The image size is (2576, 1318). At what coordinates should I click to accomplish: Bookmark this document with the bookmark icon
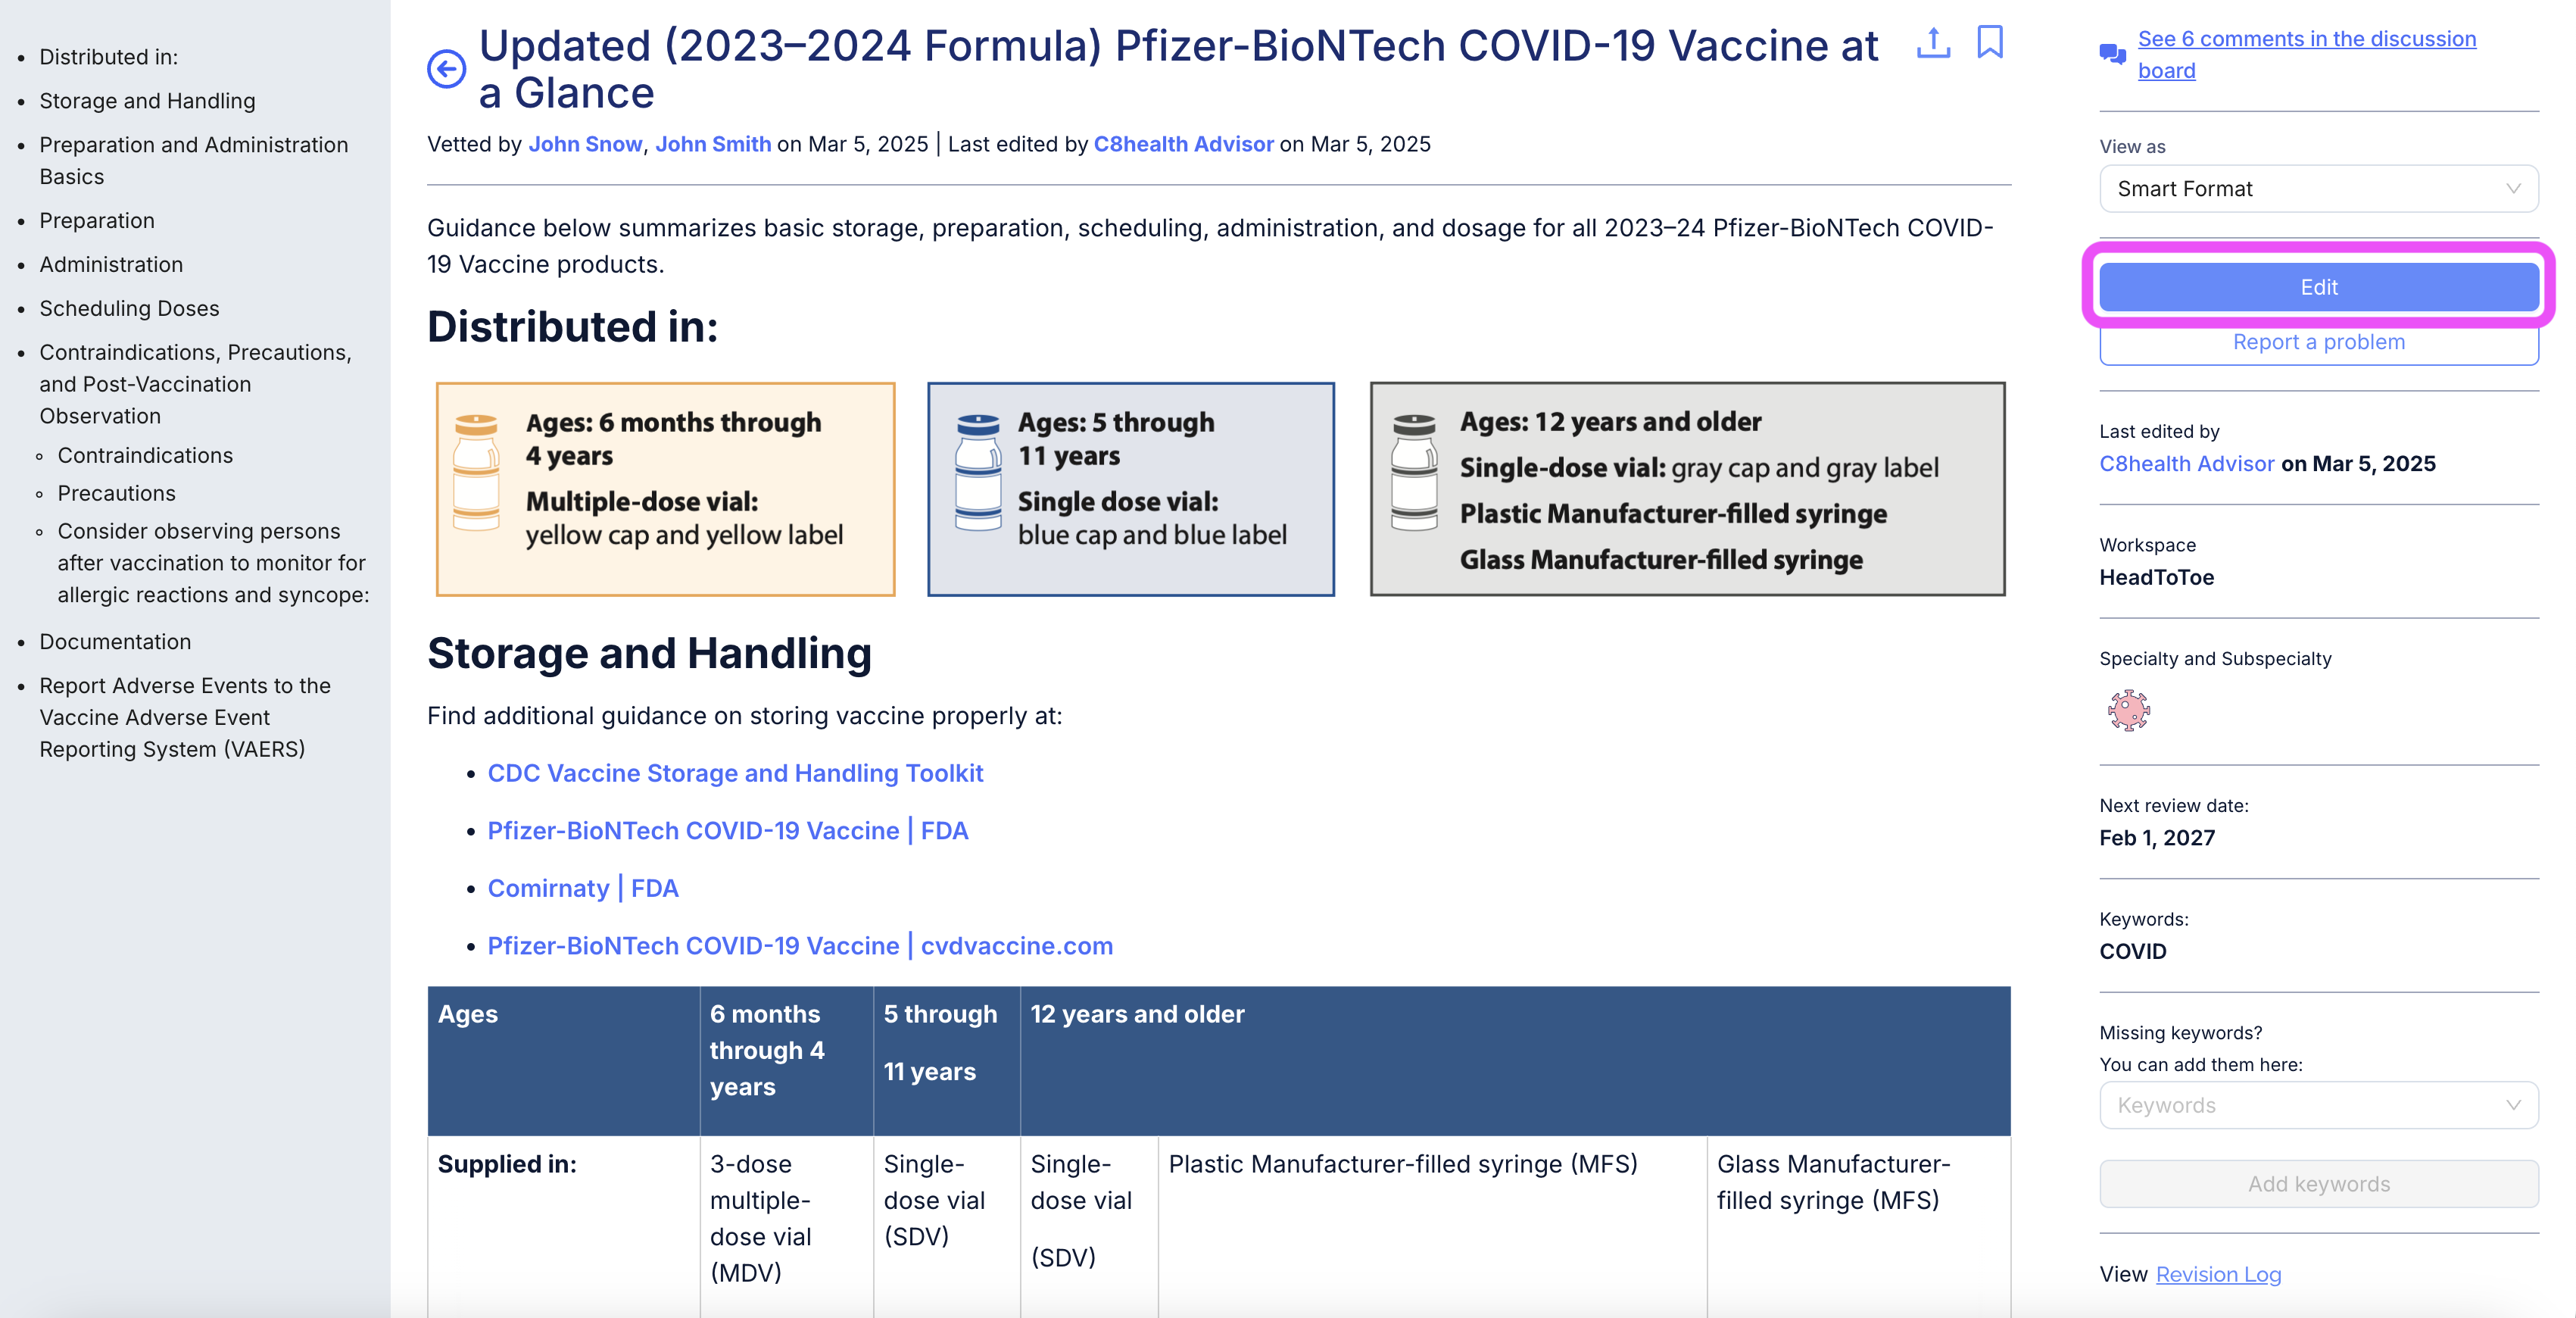click(1990, 42)
